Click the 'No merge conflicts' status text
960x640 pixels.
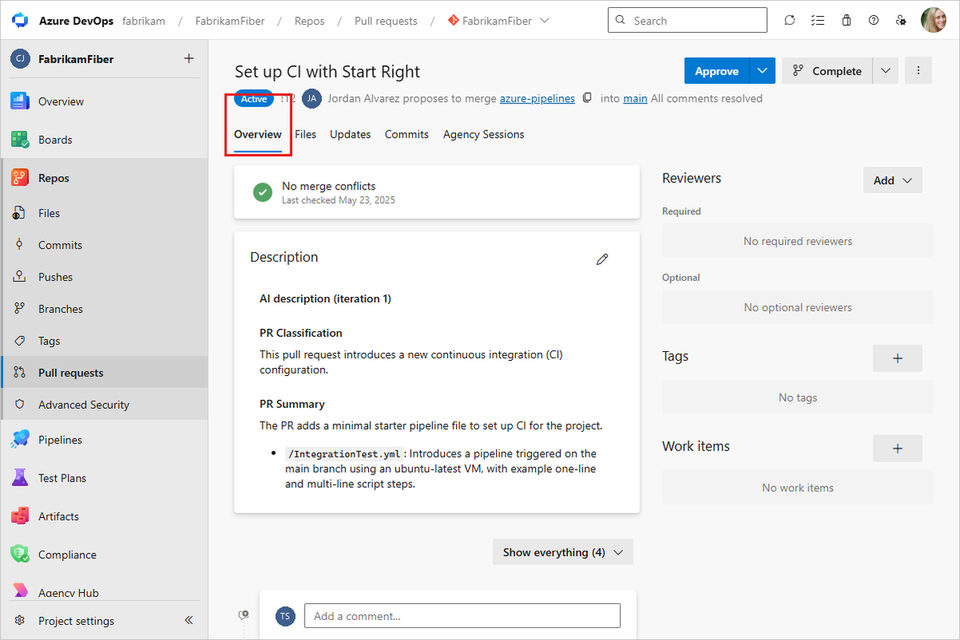point(329,186)
